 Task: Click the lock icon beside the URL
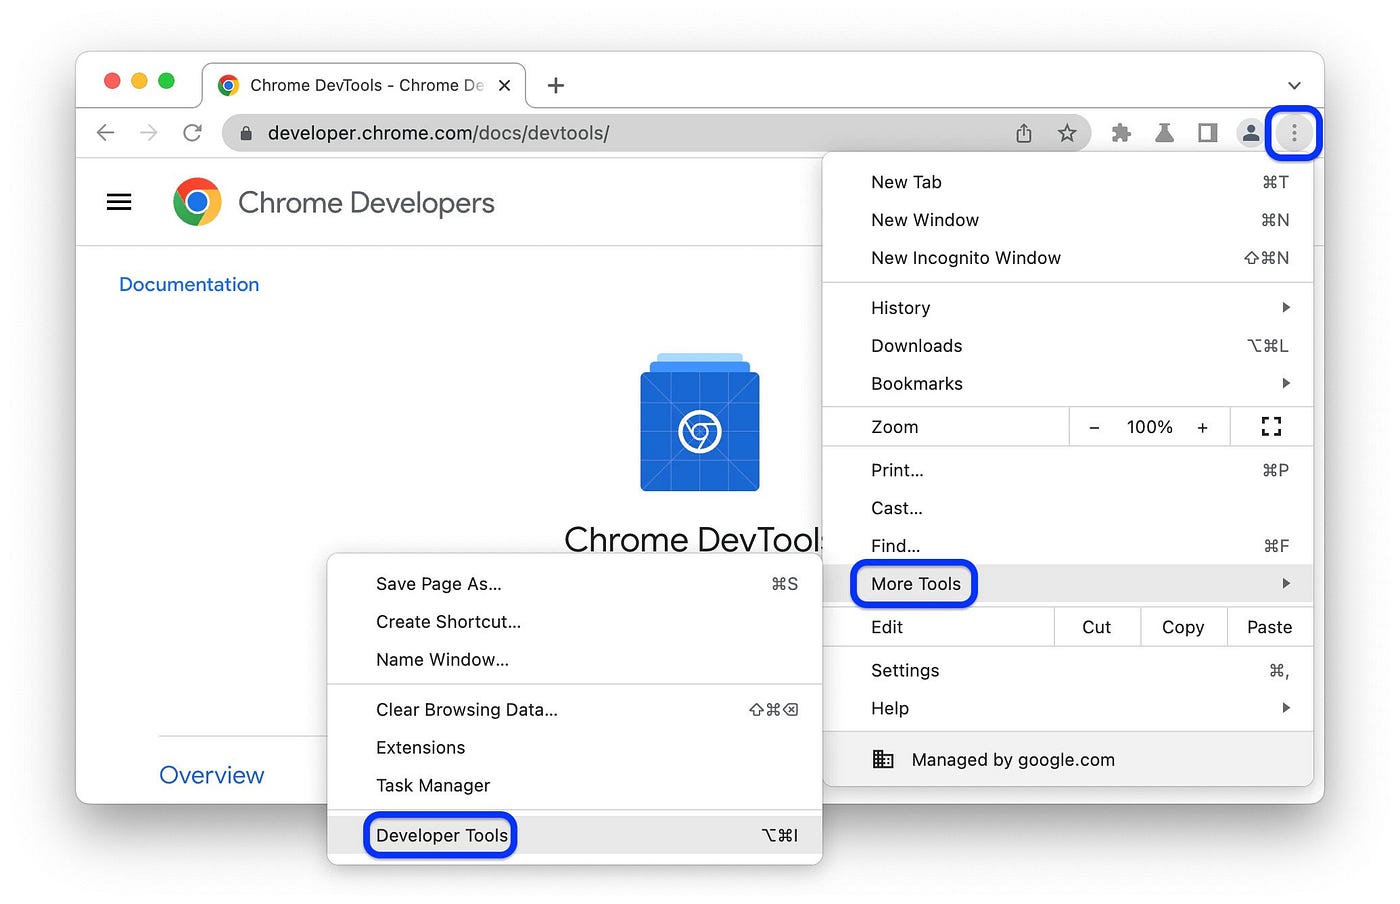(x=246, y=133)
